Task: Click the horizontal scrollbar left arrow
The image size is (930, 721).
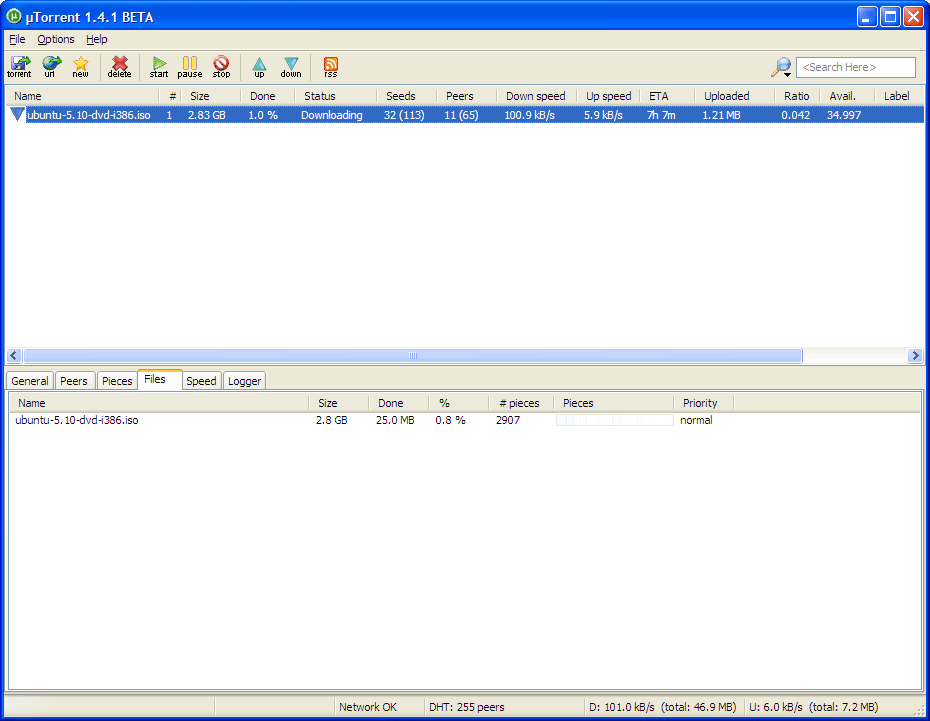Action: (15, 356)
